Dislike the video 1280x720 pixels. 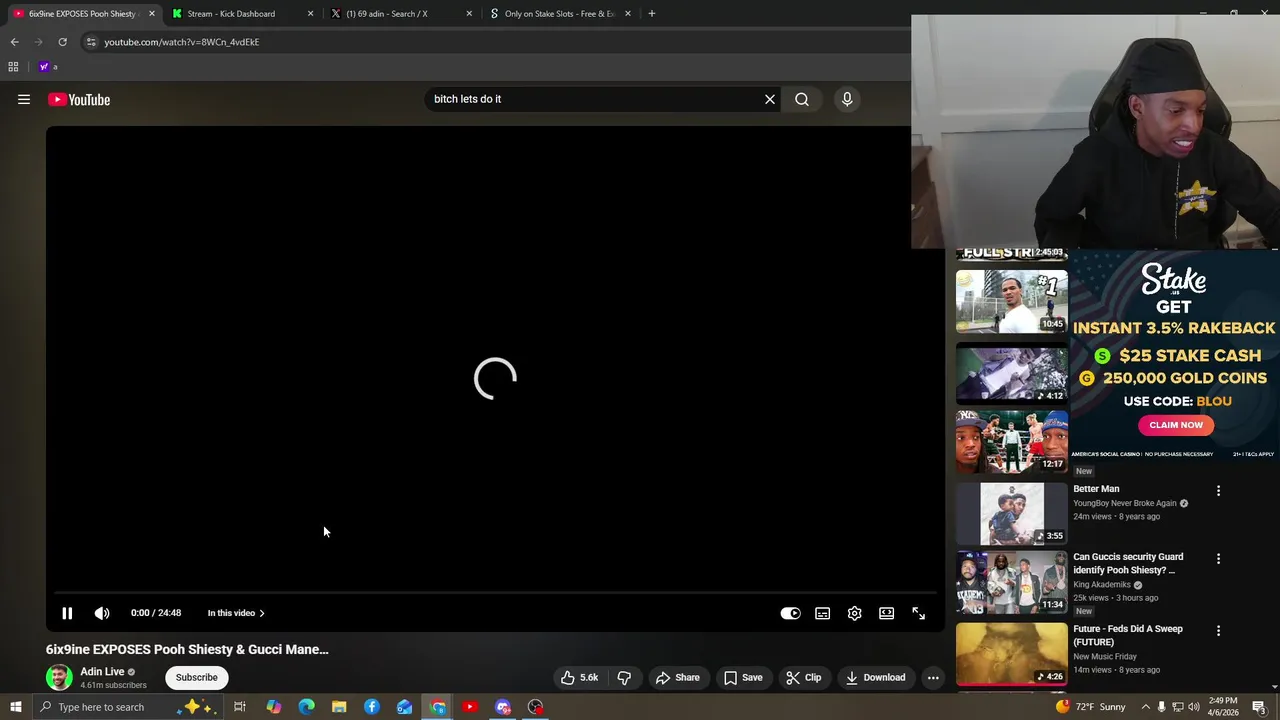pos(624,677)
